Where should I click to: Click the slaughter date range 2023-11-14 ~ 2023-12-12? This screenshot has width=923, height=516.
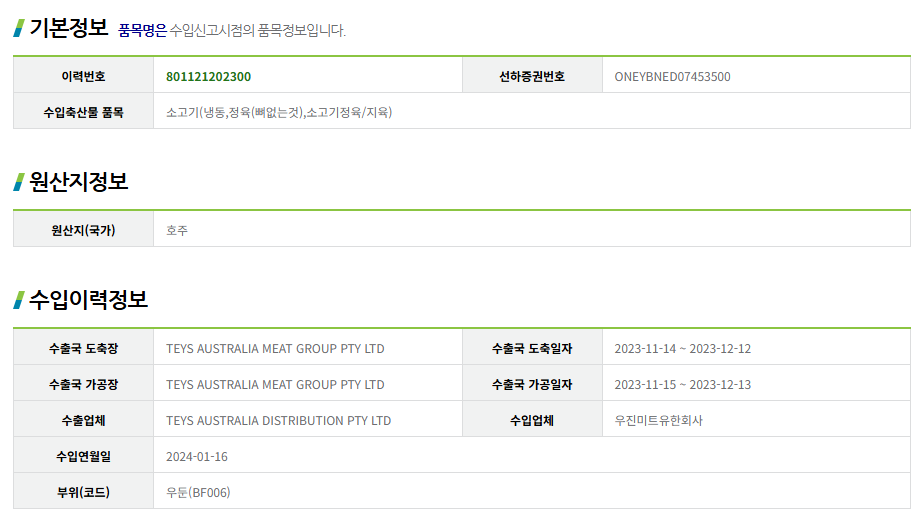pyautogui.click(x=682, y=349)
